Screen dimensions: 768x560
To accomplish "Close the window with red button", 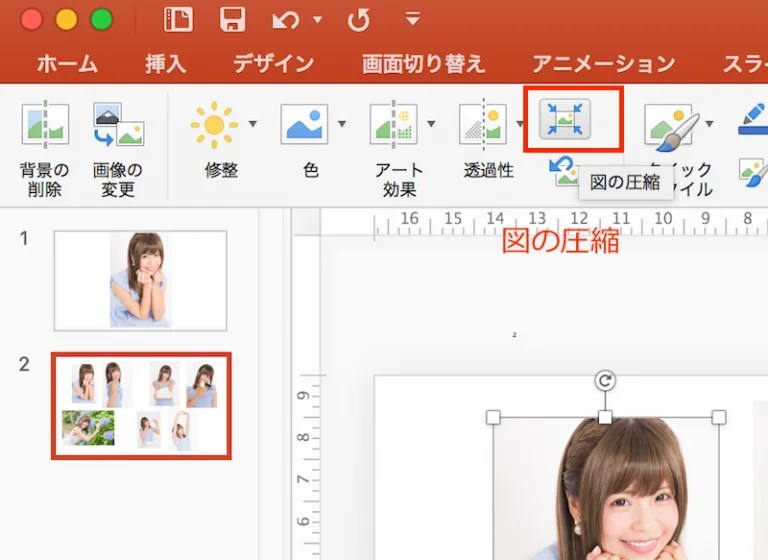I will tap(31, 20).
